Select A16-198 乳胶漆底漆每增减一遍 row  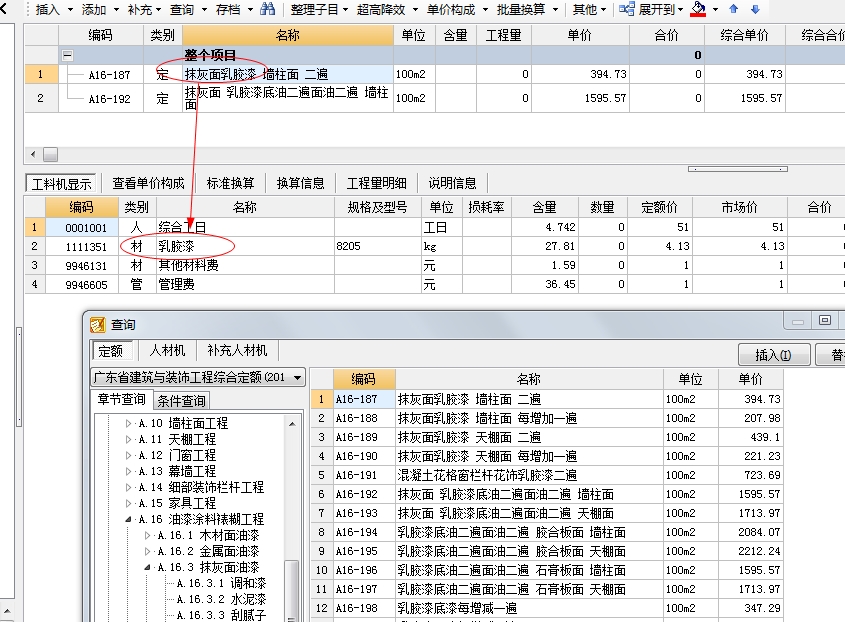point(547,609)
